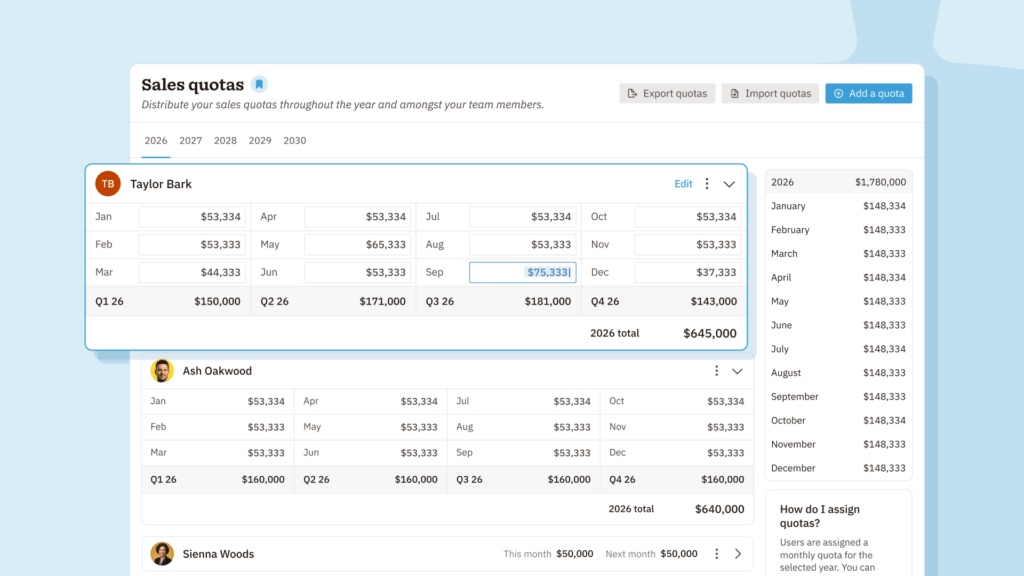Click Taylor Bark's Dec quota input field
Image resolution: width=1024 pixels, height=576 pixels.
pos(688,272)
